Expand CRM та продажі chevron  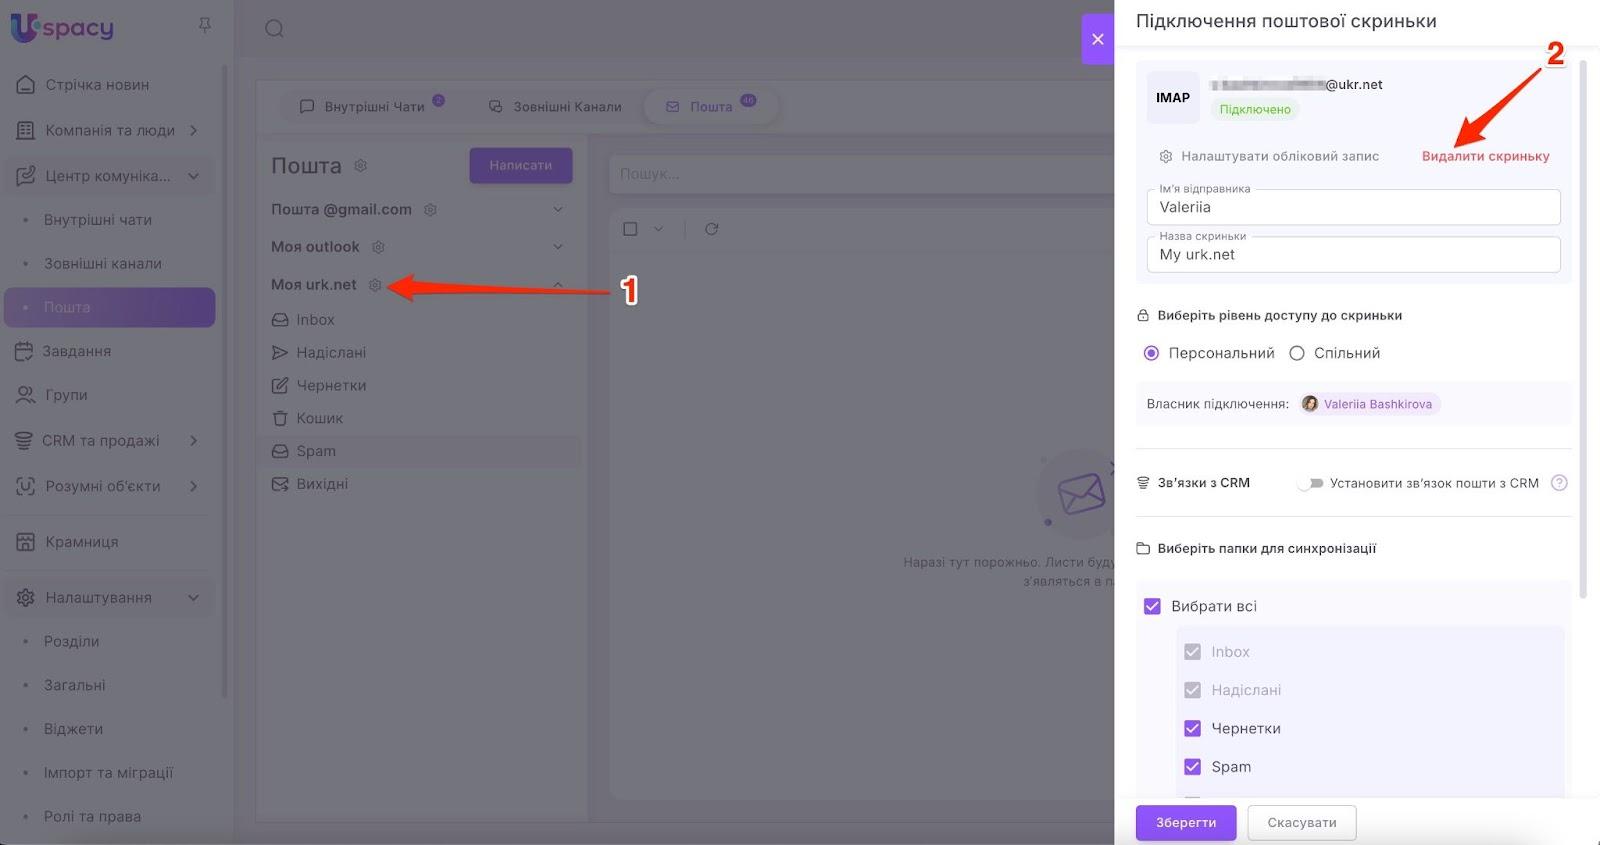[x=193, y=440]
